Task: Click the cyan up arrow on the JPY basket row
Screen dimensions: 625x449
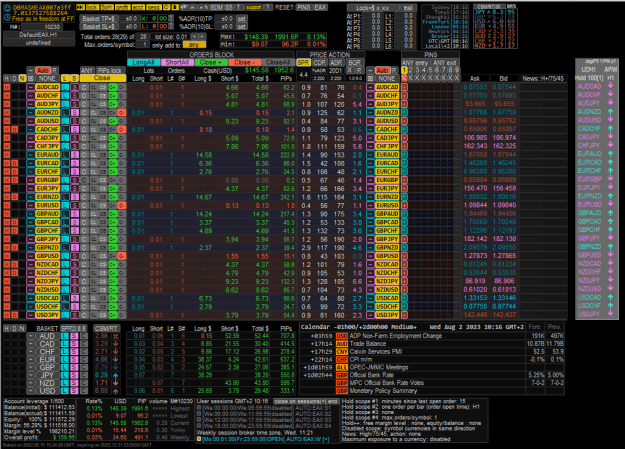Action: click(x=115, y=375)
